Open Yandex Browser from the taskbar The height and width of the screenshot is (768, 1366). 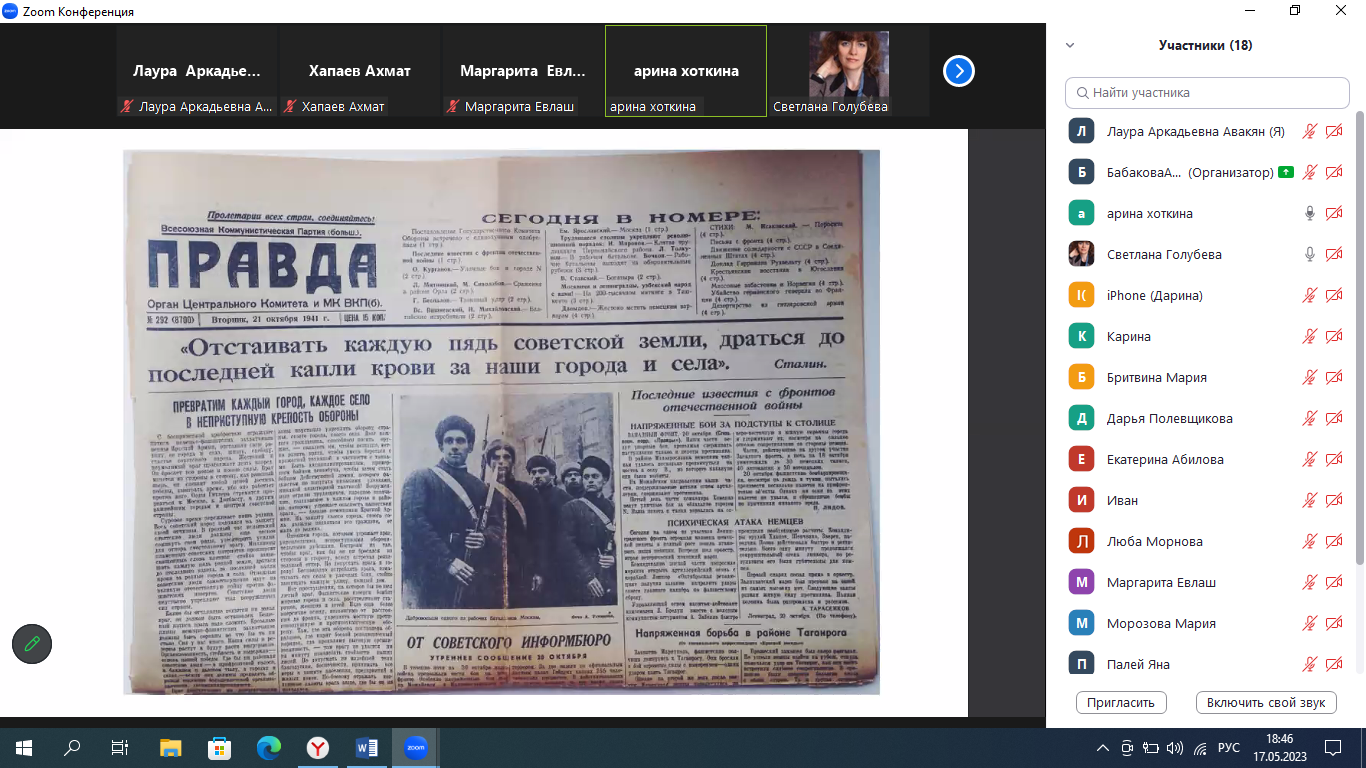pos(317,747)
